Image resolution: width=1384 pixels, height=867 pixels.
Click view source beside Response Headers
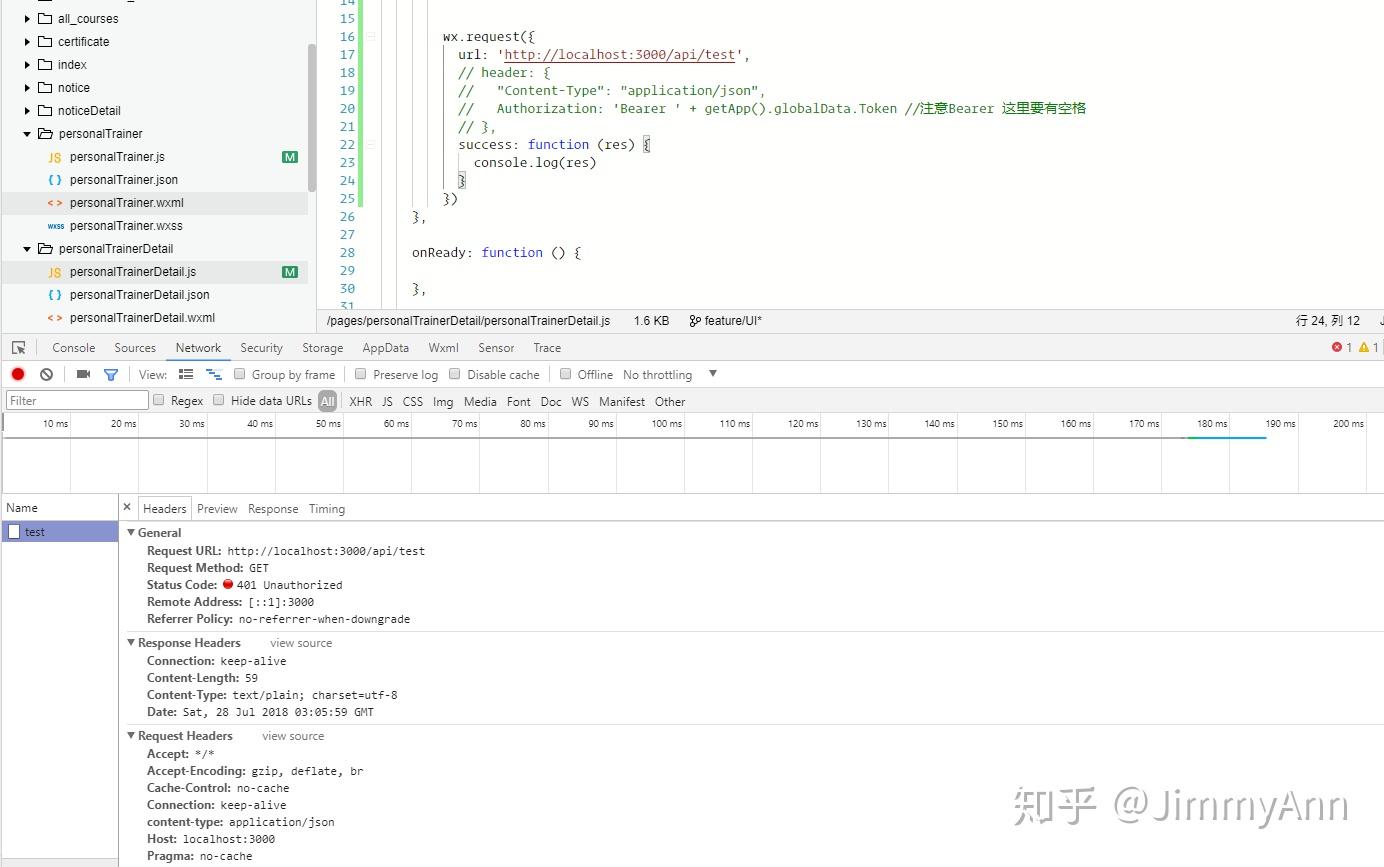[301, 643]
